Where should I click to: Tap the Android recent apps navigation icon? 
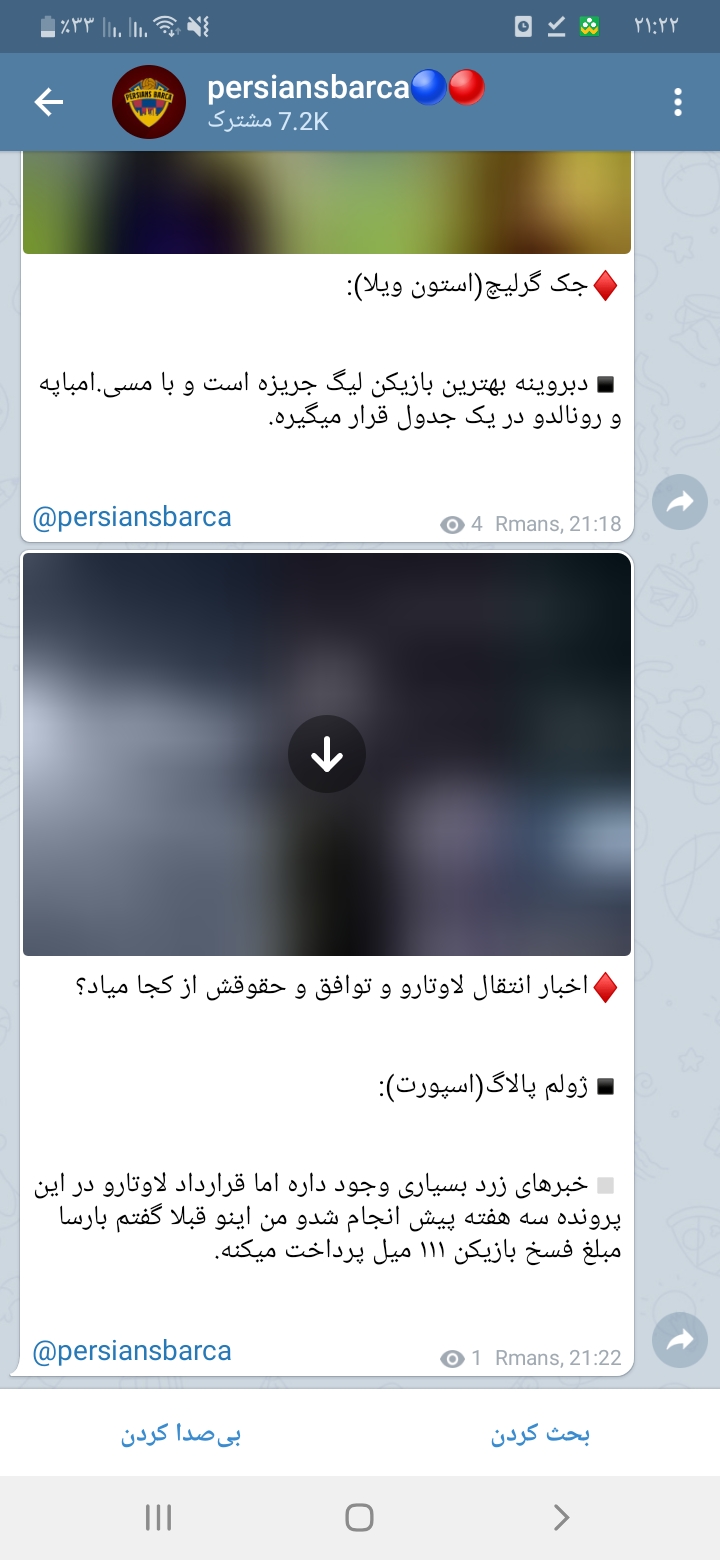point(158,1517)
